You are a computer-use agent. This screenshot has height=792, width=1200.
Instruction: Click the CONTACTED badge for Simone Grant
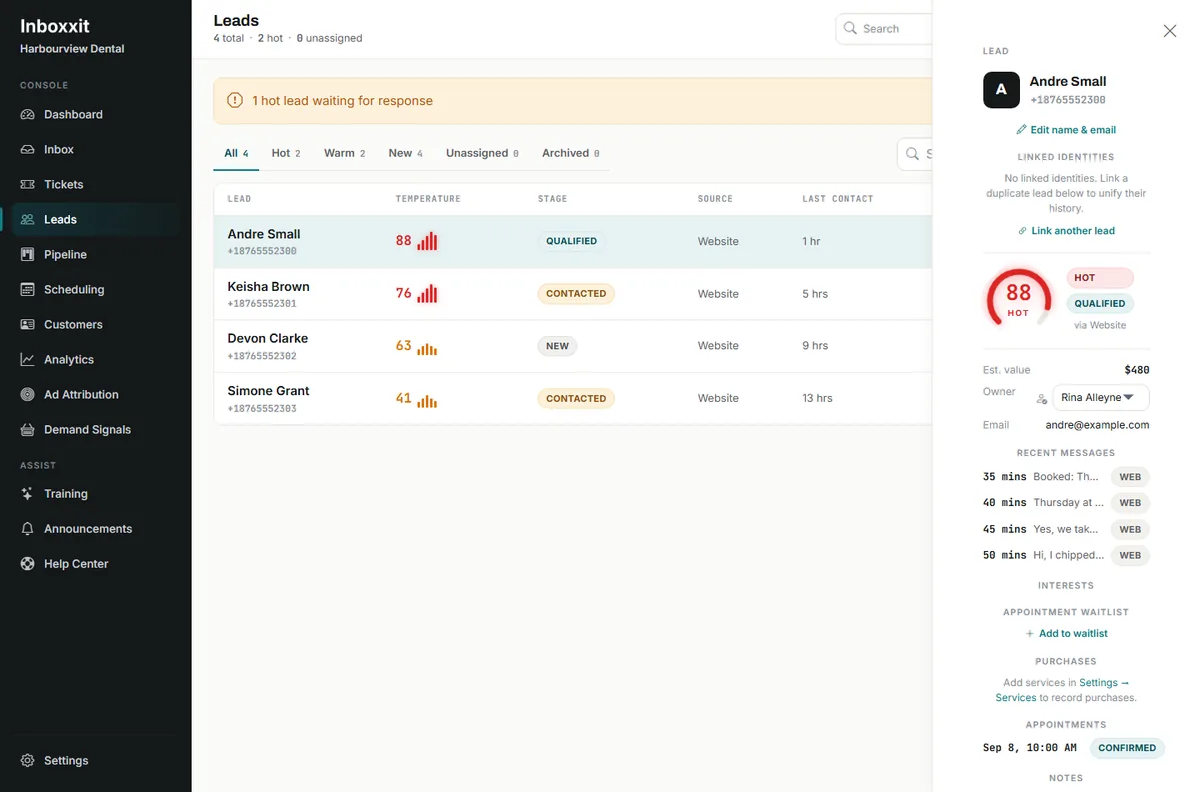point(576,399)
